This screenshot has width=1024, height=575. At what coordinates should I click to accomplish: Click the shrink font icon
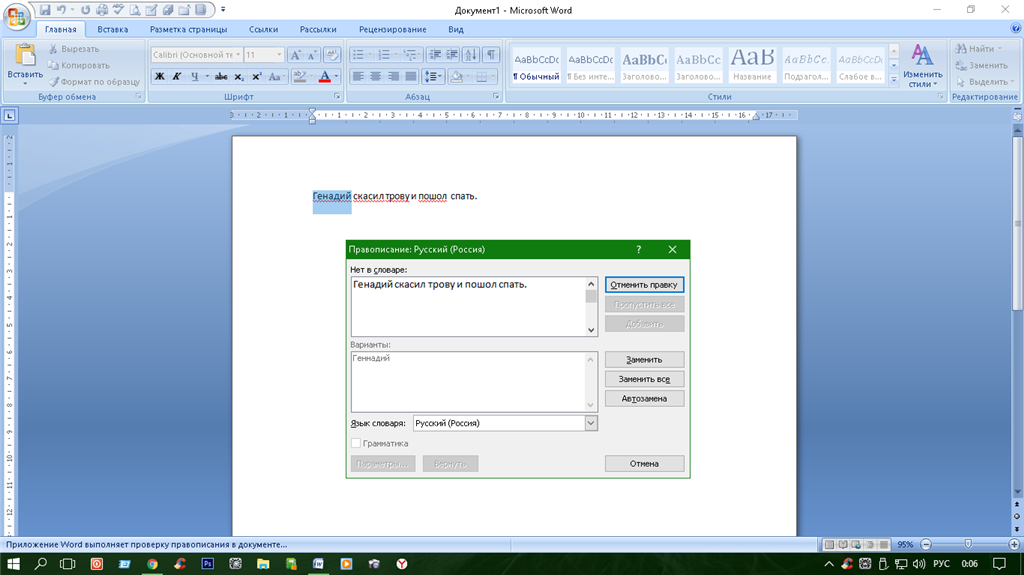(312, 55)
